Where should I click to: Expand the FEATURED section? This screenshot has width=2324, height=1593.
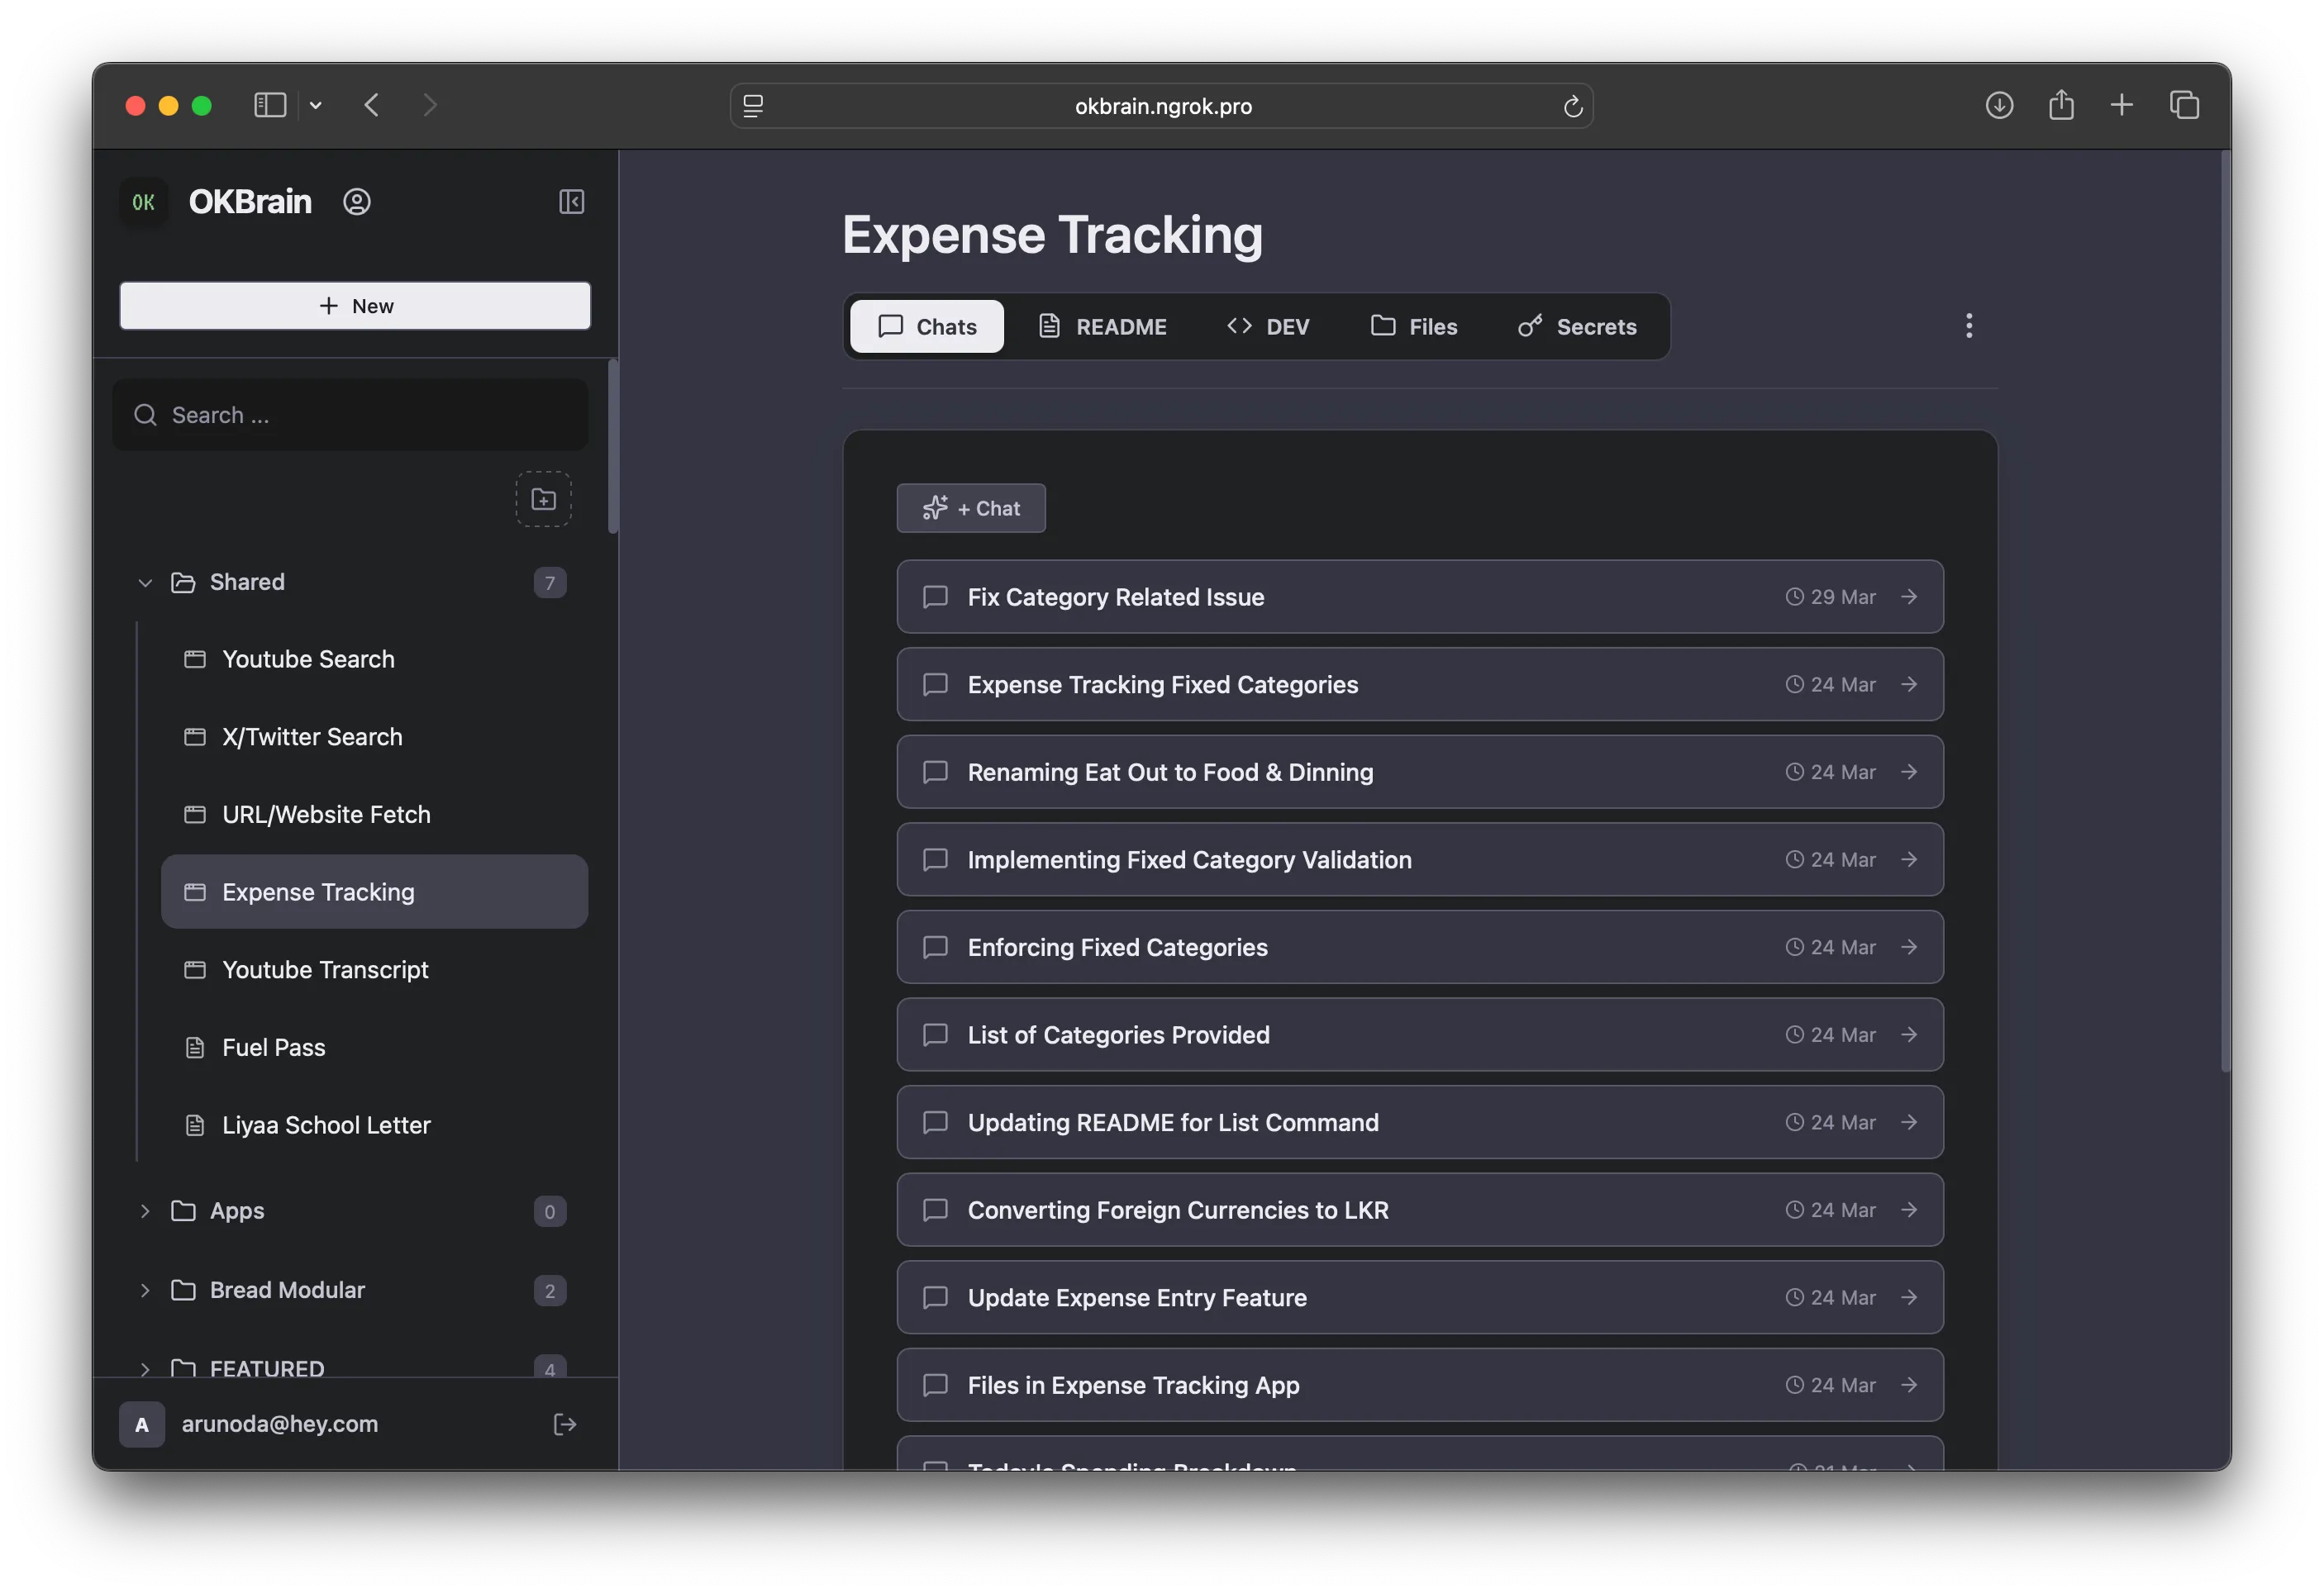pos(144,1369)
